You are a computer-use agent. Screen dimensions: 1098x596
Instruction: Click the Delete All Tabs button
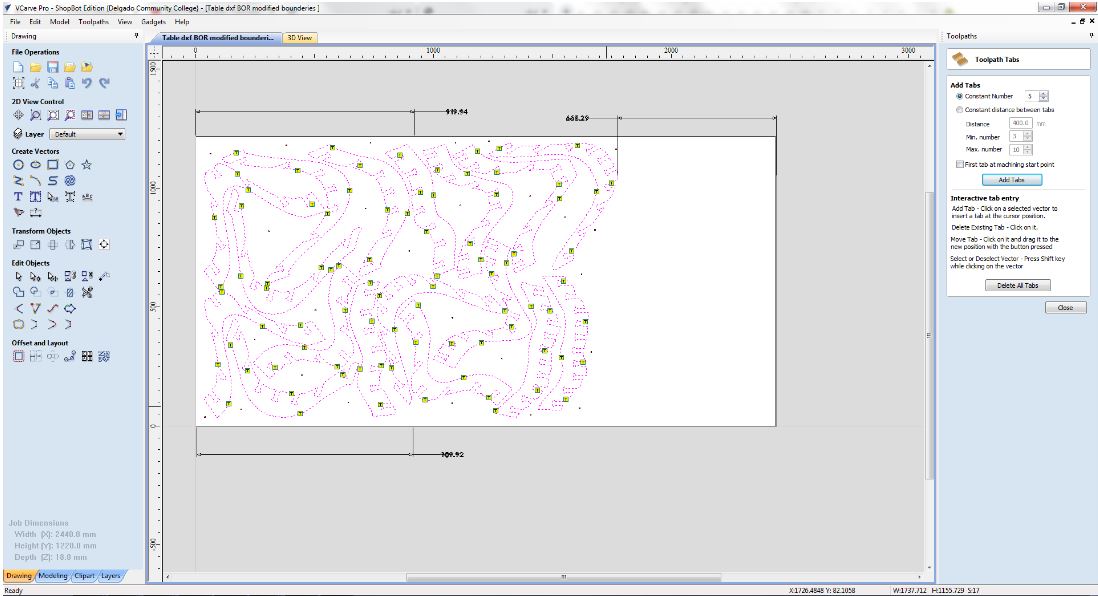(1017, 285)
